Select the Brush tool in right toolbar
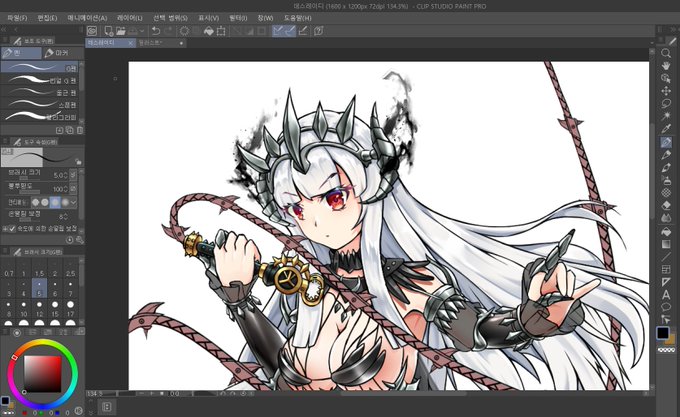This screenshot has height=417, width=680. click(x=666, y=167)
